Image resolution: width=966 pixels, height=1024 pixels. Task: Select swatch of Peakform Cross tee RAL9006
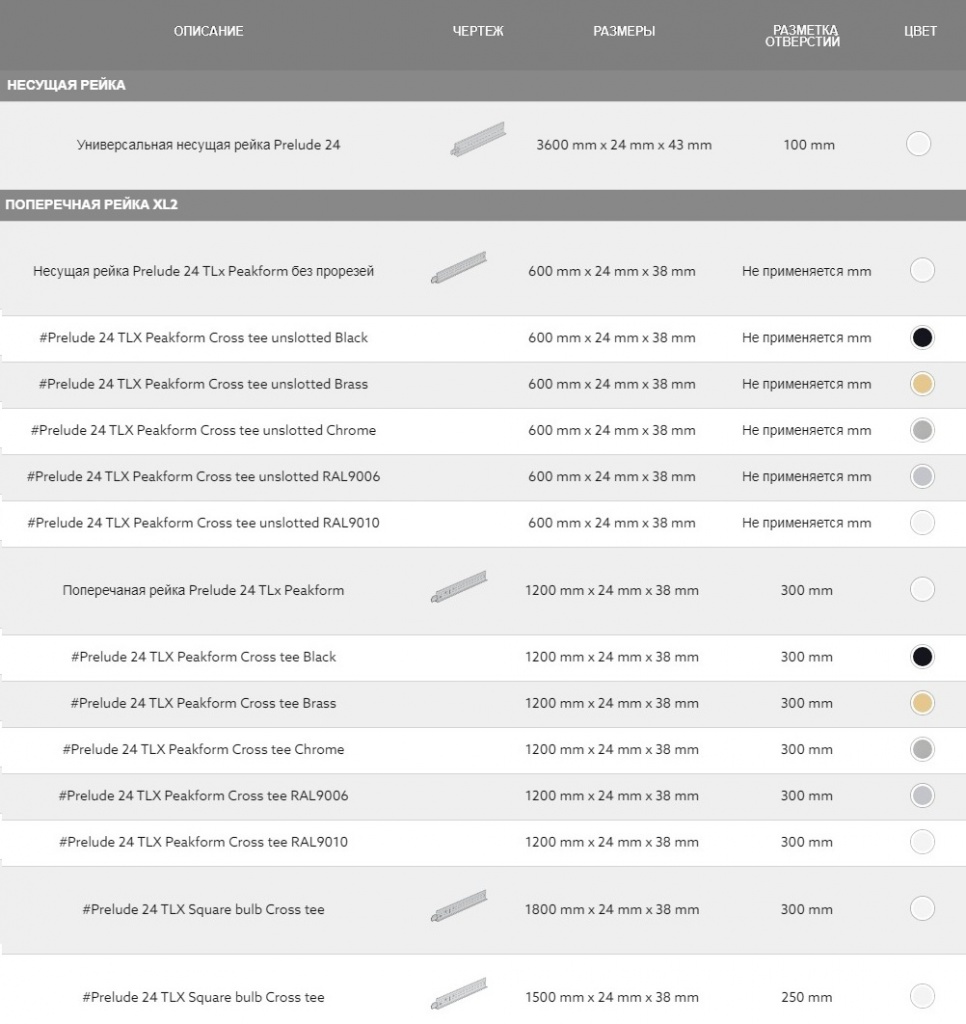[922, 796]
